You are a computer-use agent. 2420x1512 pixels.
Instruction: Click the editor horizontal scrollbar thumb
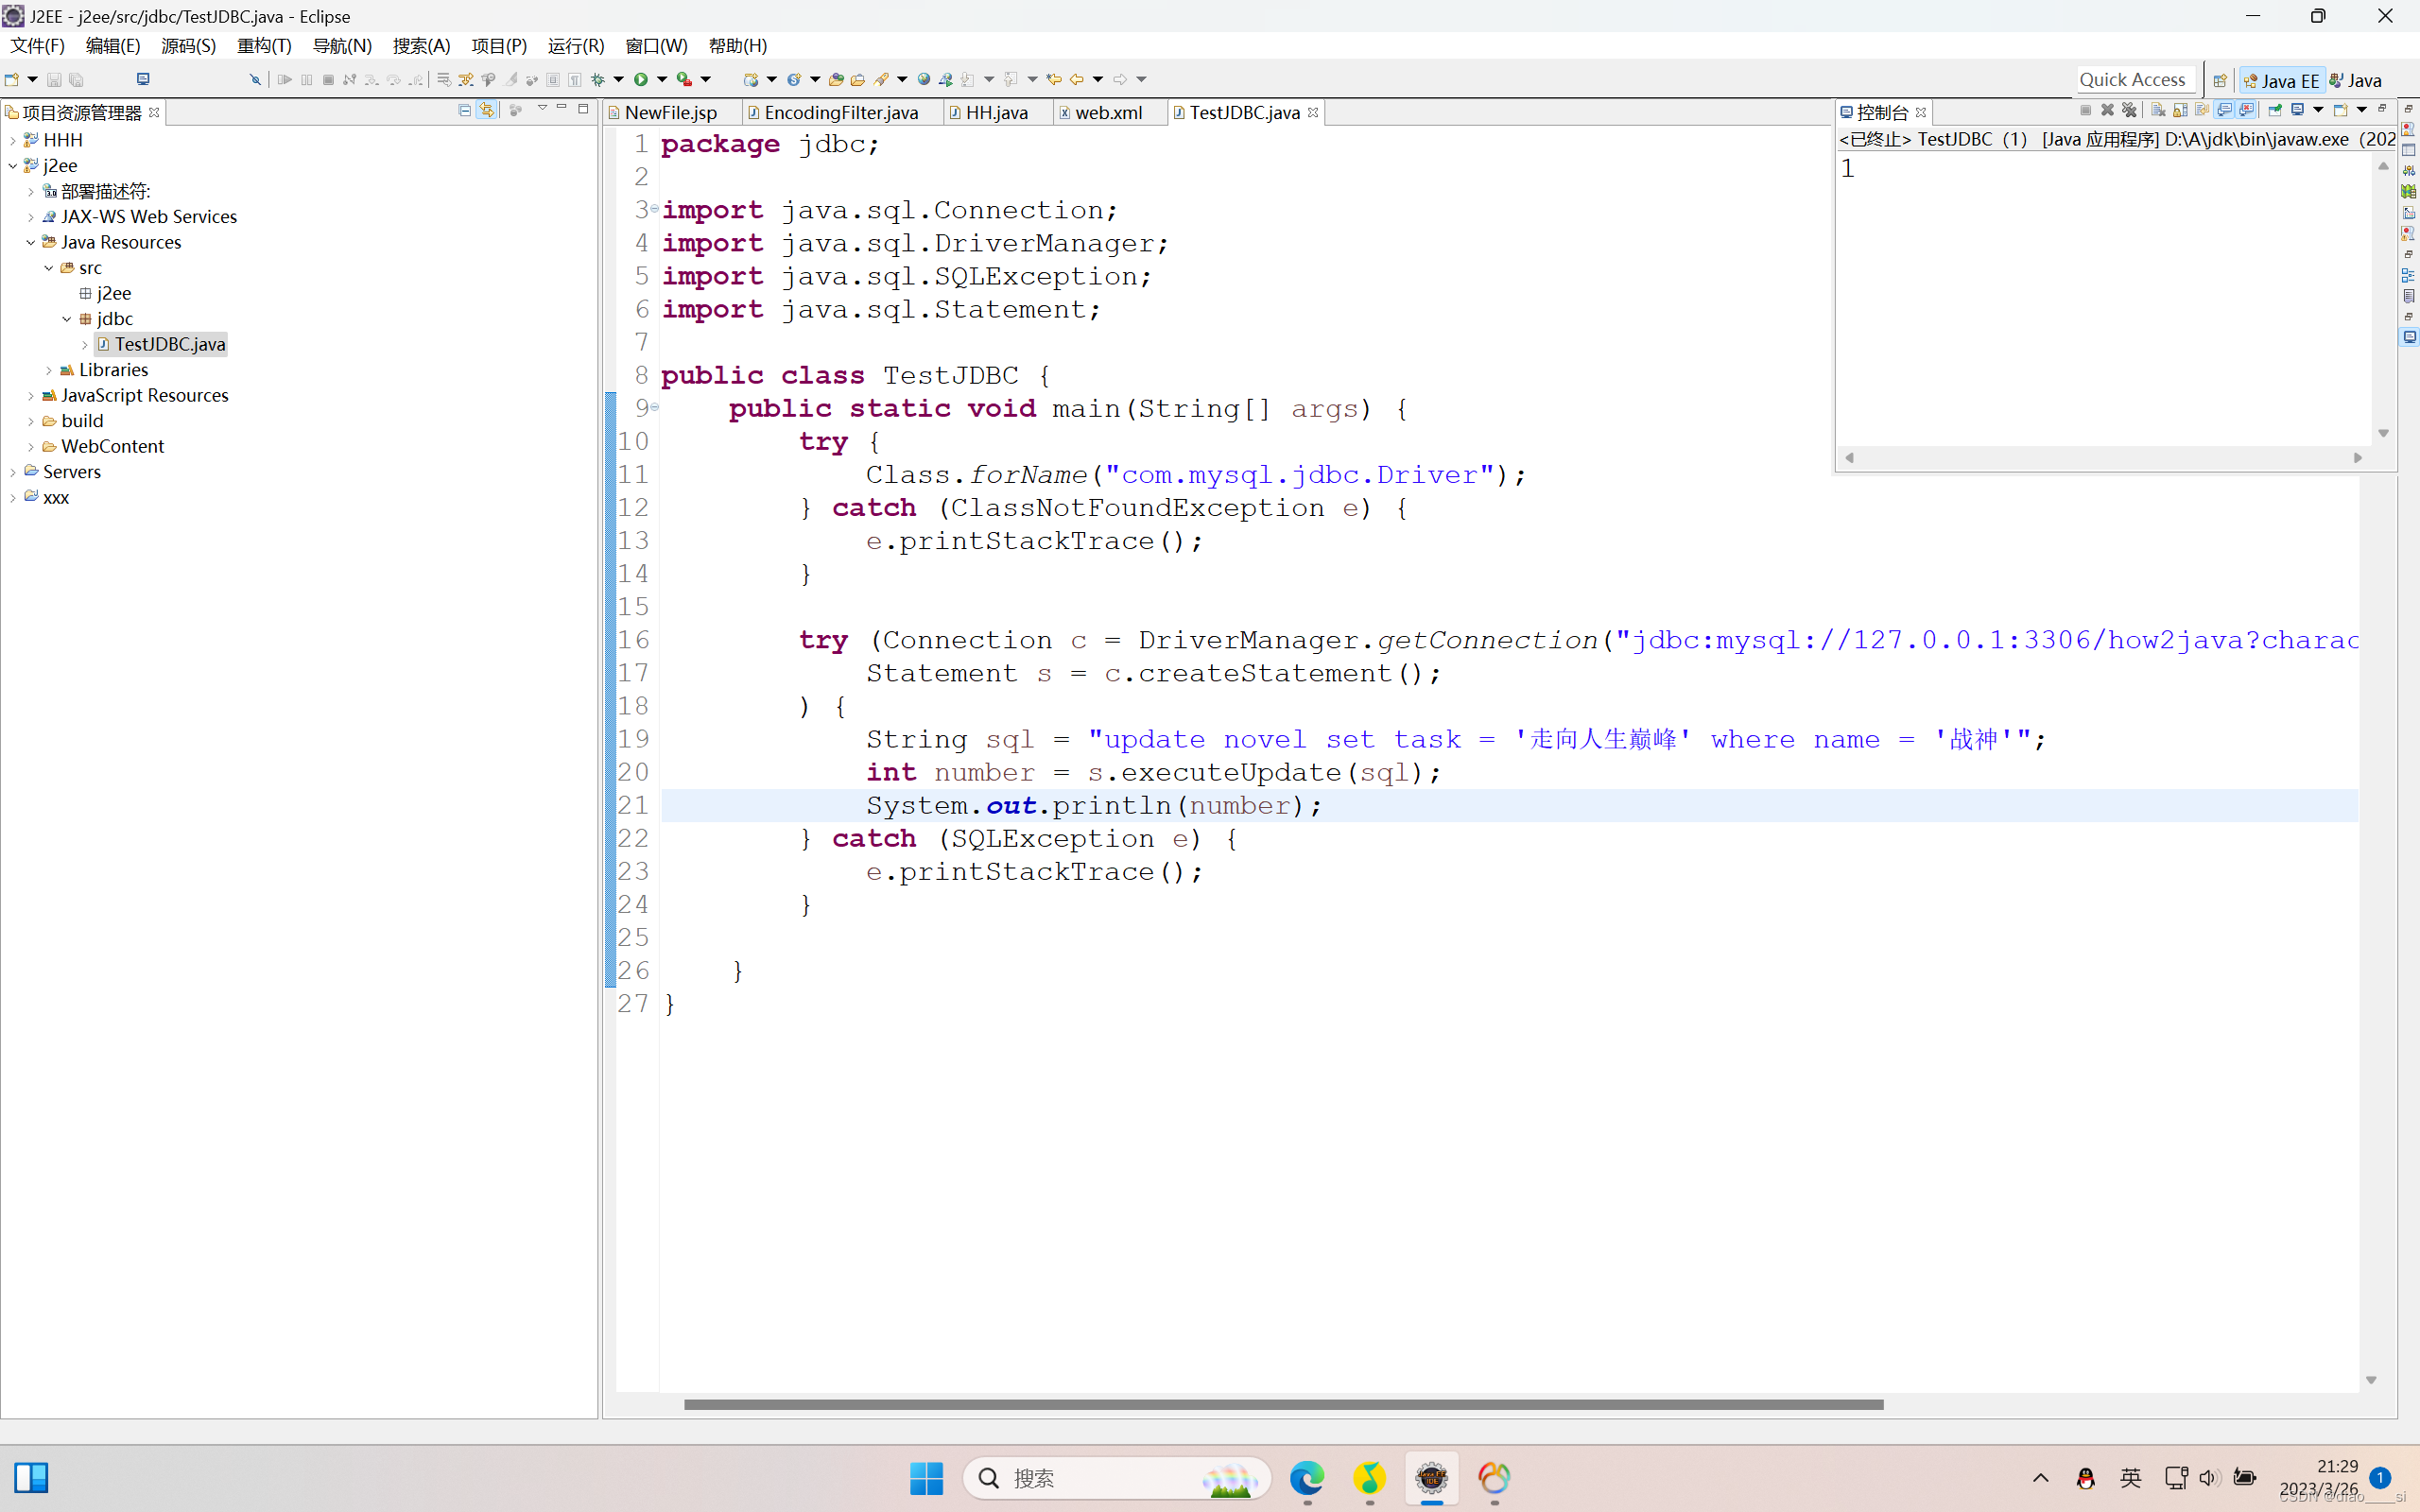point(1283,1404)
